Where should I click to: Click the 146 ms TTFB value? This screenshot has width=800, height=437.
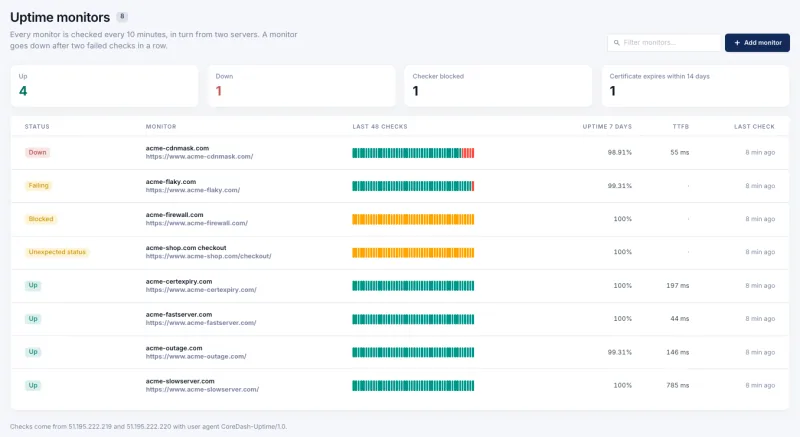(678, 352)
